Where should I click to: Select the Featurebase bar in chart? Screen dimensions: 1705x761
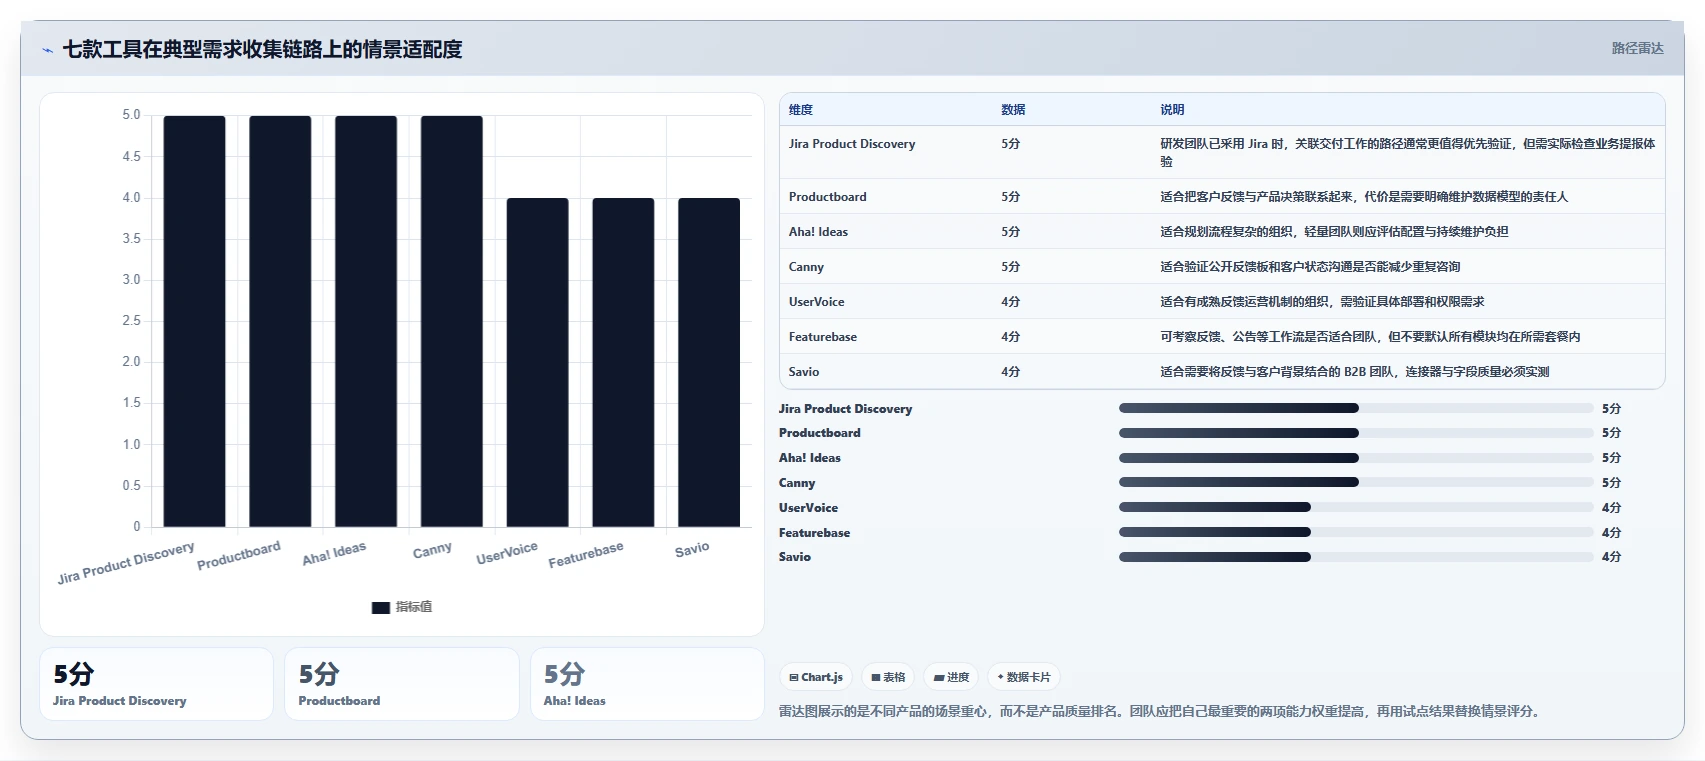623,362
